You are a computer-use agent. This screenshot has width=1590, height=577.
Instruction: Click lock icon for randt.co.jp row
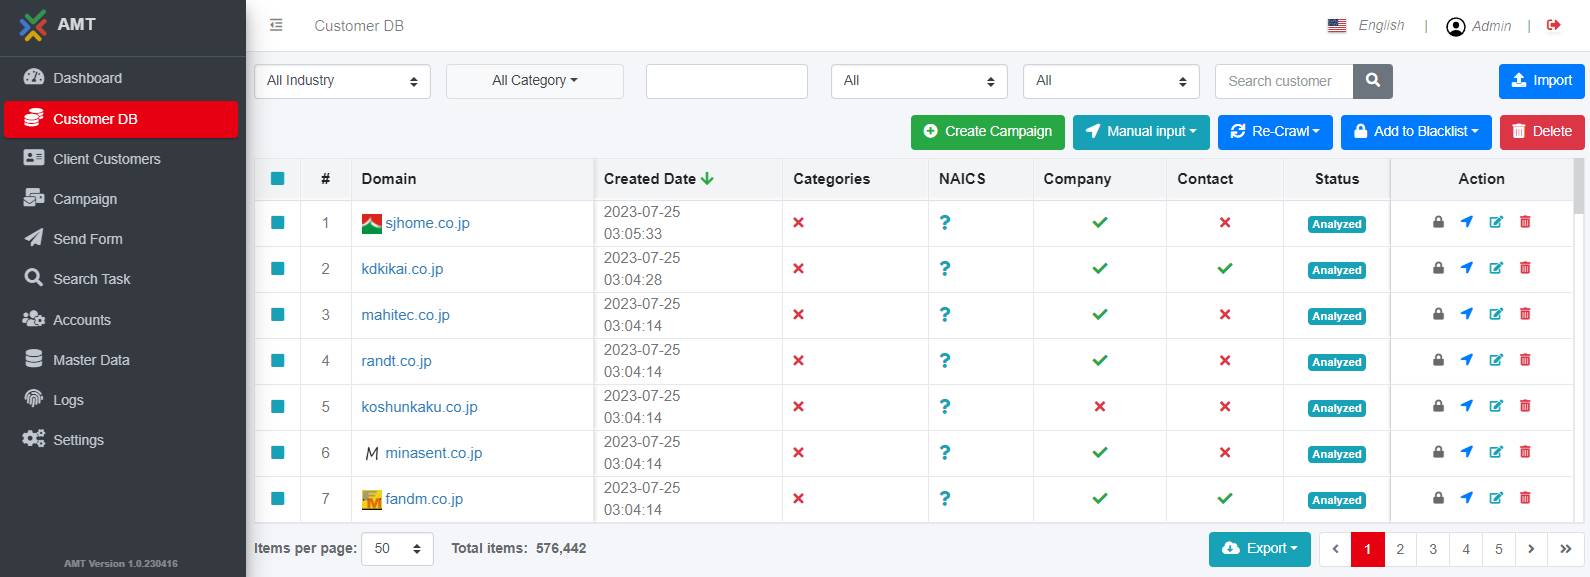pos(1438,360)
